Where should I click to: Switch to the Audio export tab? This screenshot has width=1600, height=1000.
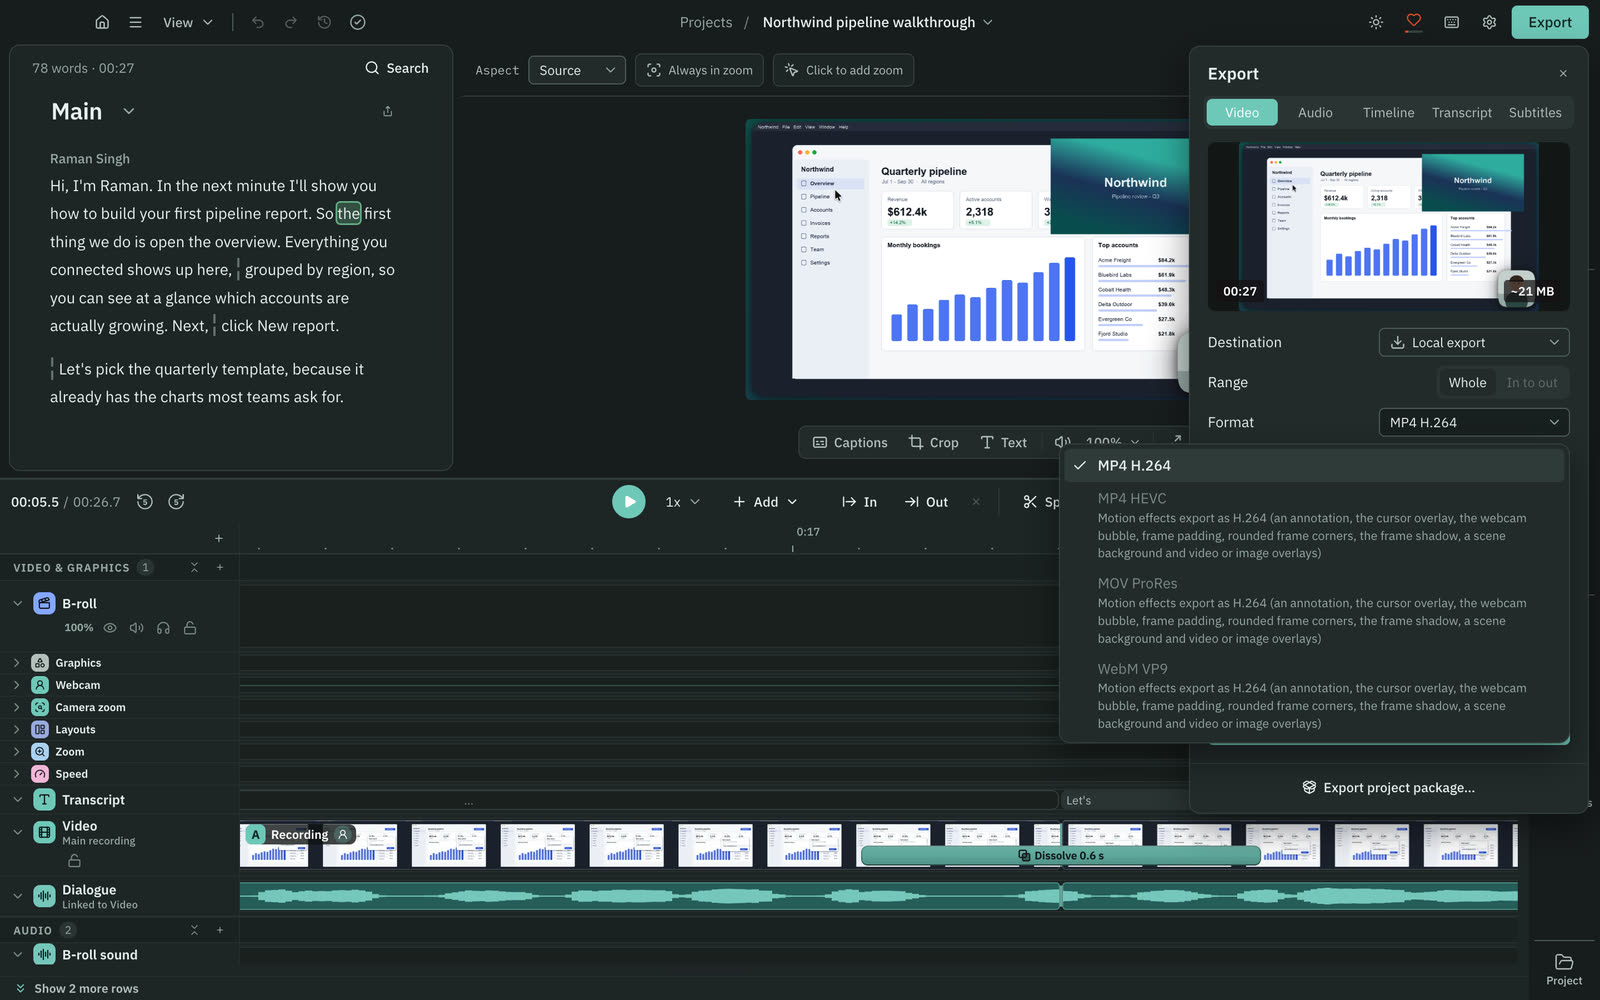pos(1315,113)
